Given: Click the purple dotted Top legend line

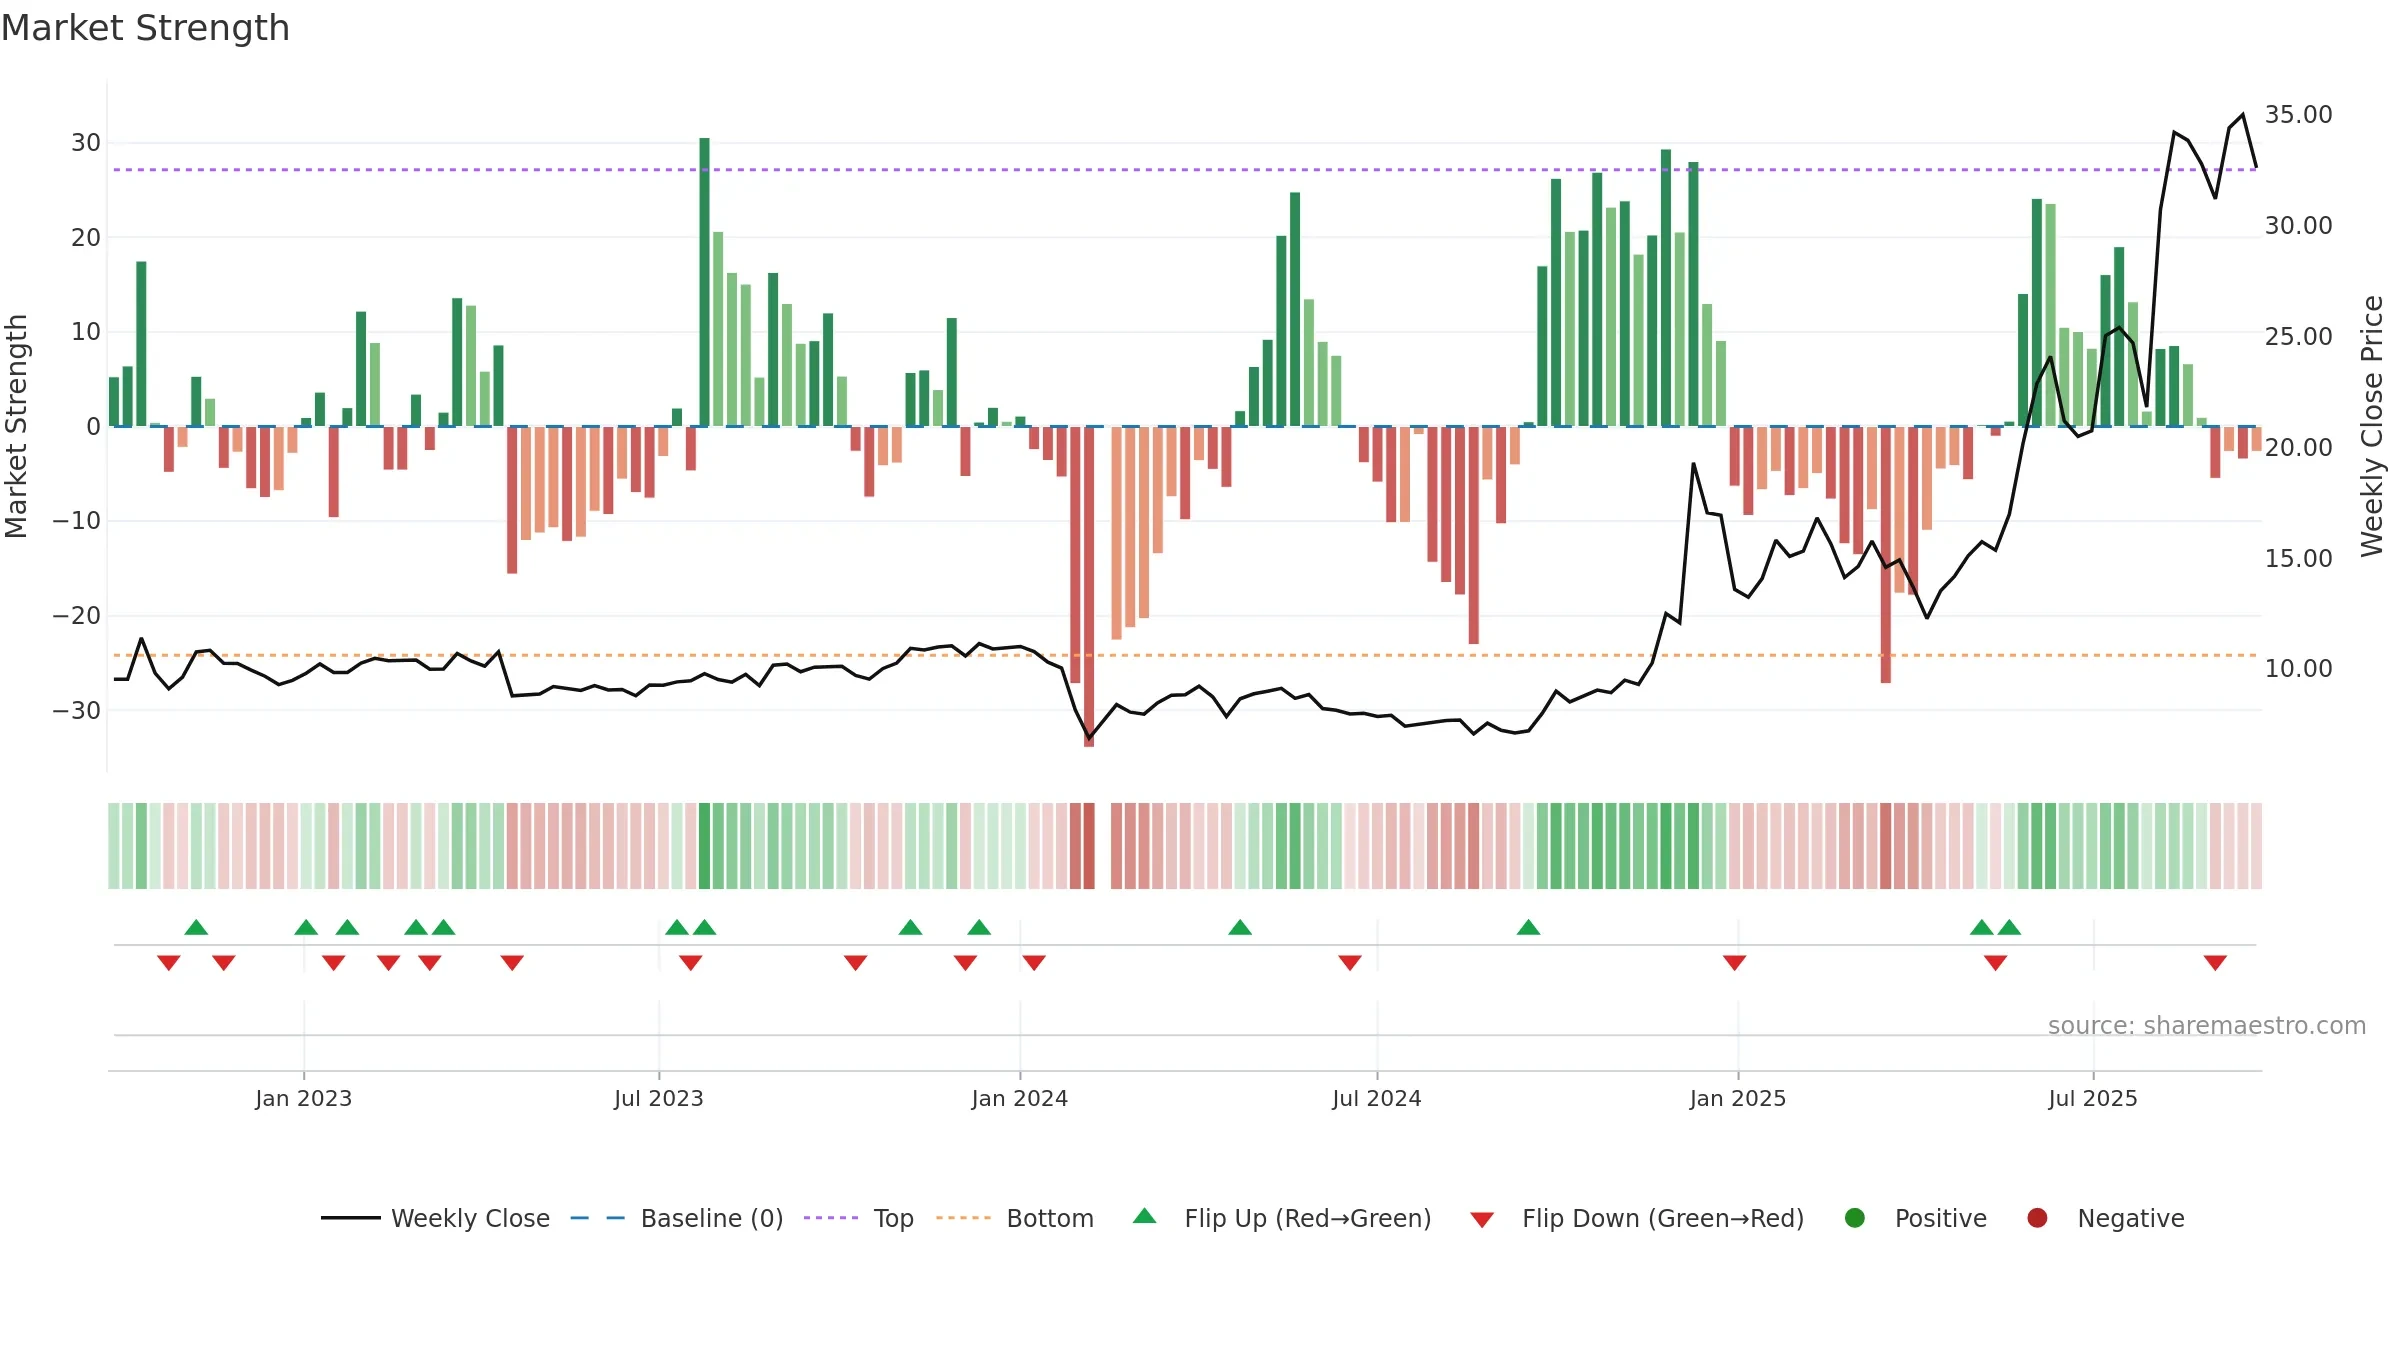Looking at the screenshot, I should point(831,1218).
